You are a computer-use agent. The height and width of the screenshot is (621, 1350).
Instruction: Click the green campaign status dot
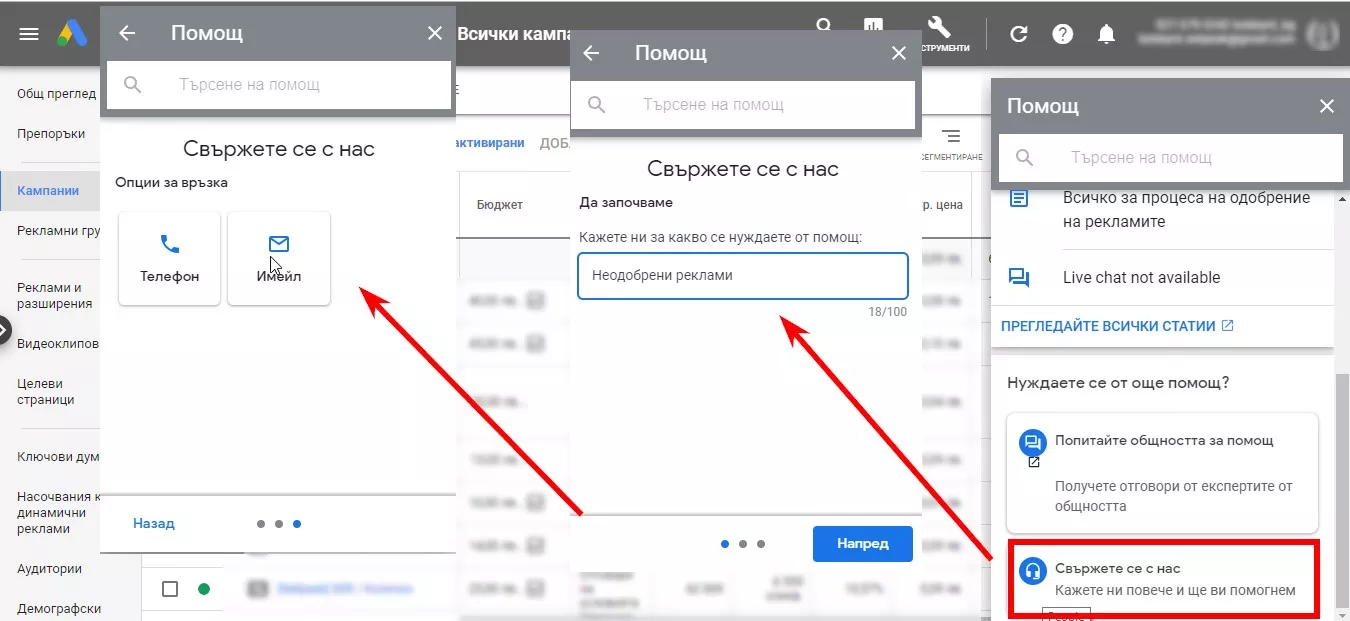204,589
